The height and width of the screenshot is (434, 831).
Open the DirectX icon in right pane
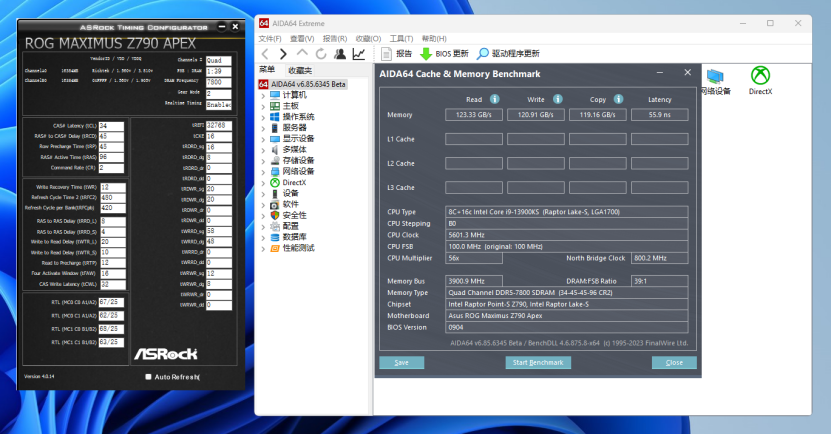pos(761,81)
